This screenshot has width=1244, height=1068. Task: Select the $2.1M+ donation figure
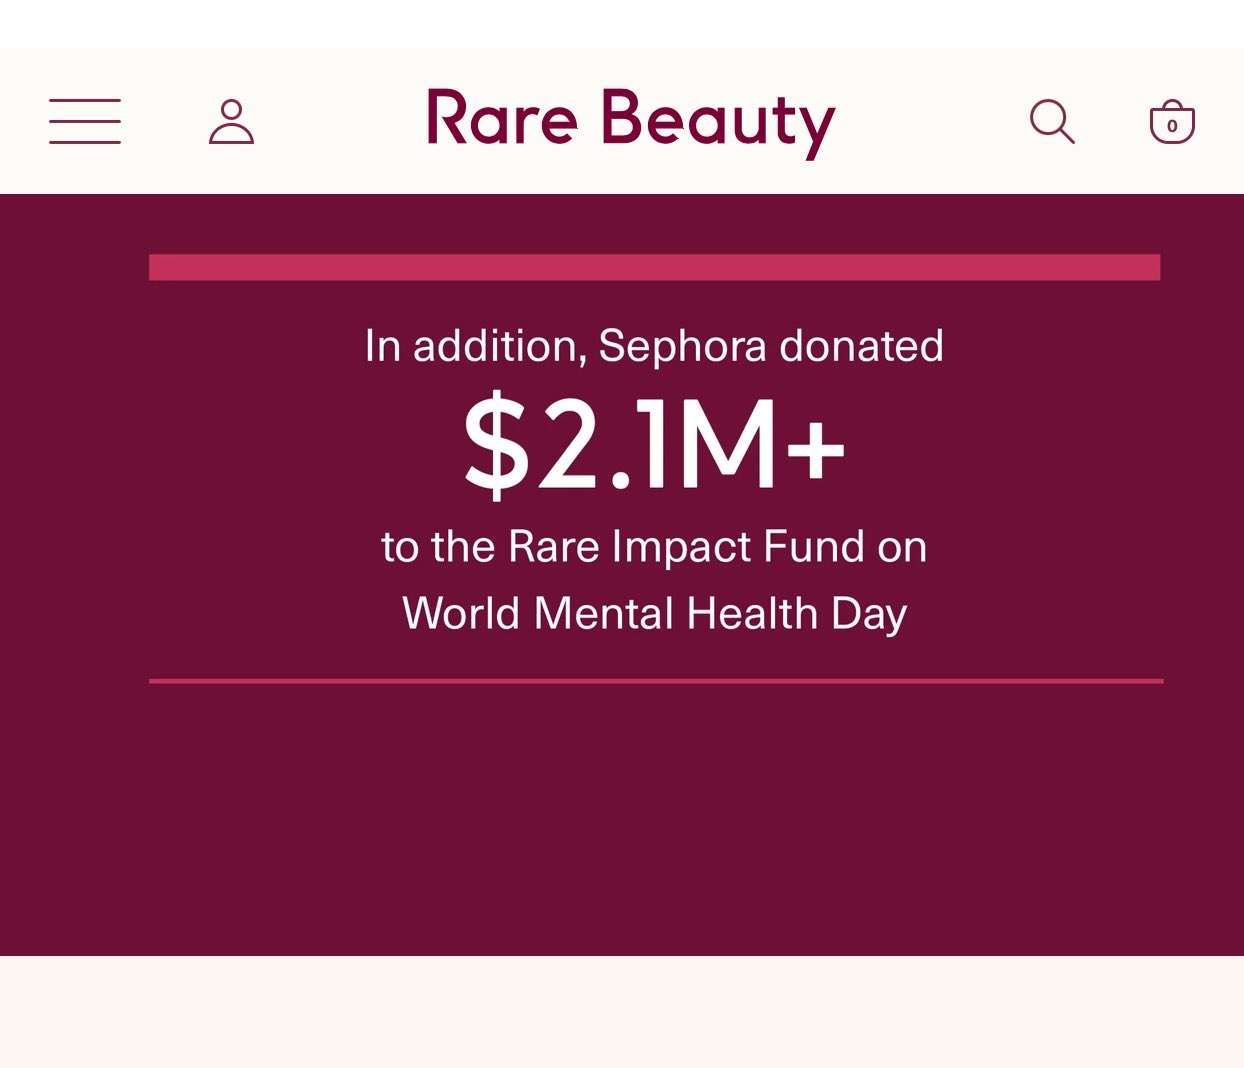pyautogui.click(x=654, y=444)
